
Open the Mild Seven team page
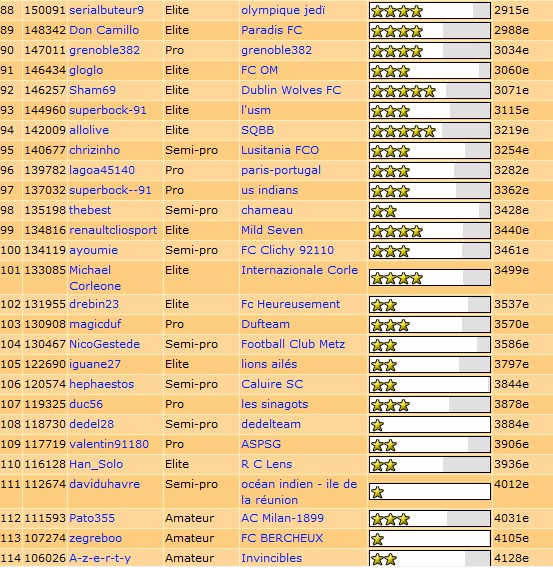click(272, 230)
